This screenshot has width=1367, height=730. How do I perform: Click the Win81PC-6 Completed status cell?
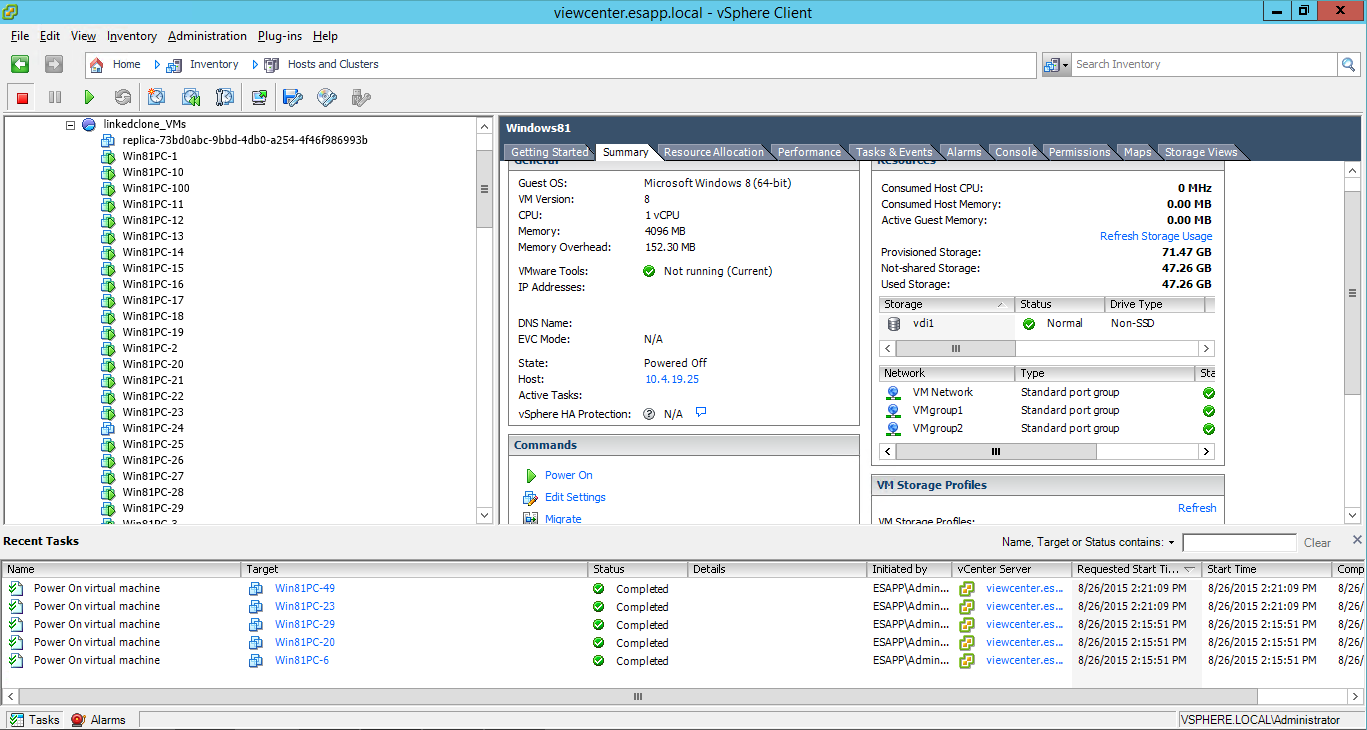(x=638, y=660)
